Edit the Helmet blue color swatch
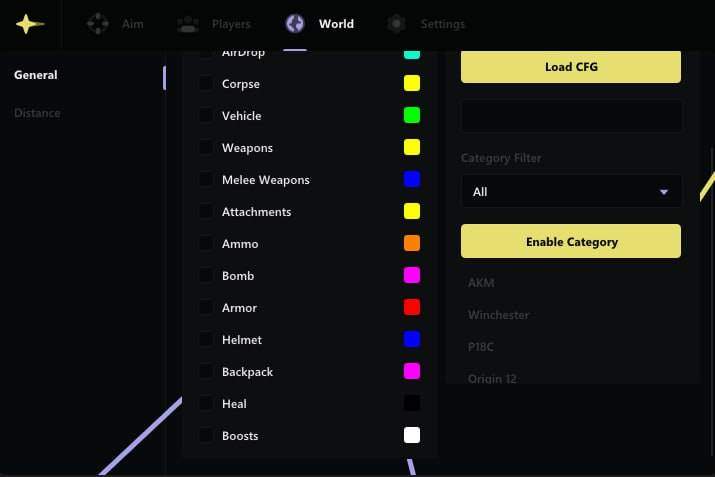Viewport: 715px width, 477px height. pos(412,339)
